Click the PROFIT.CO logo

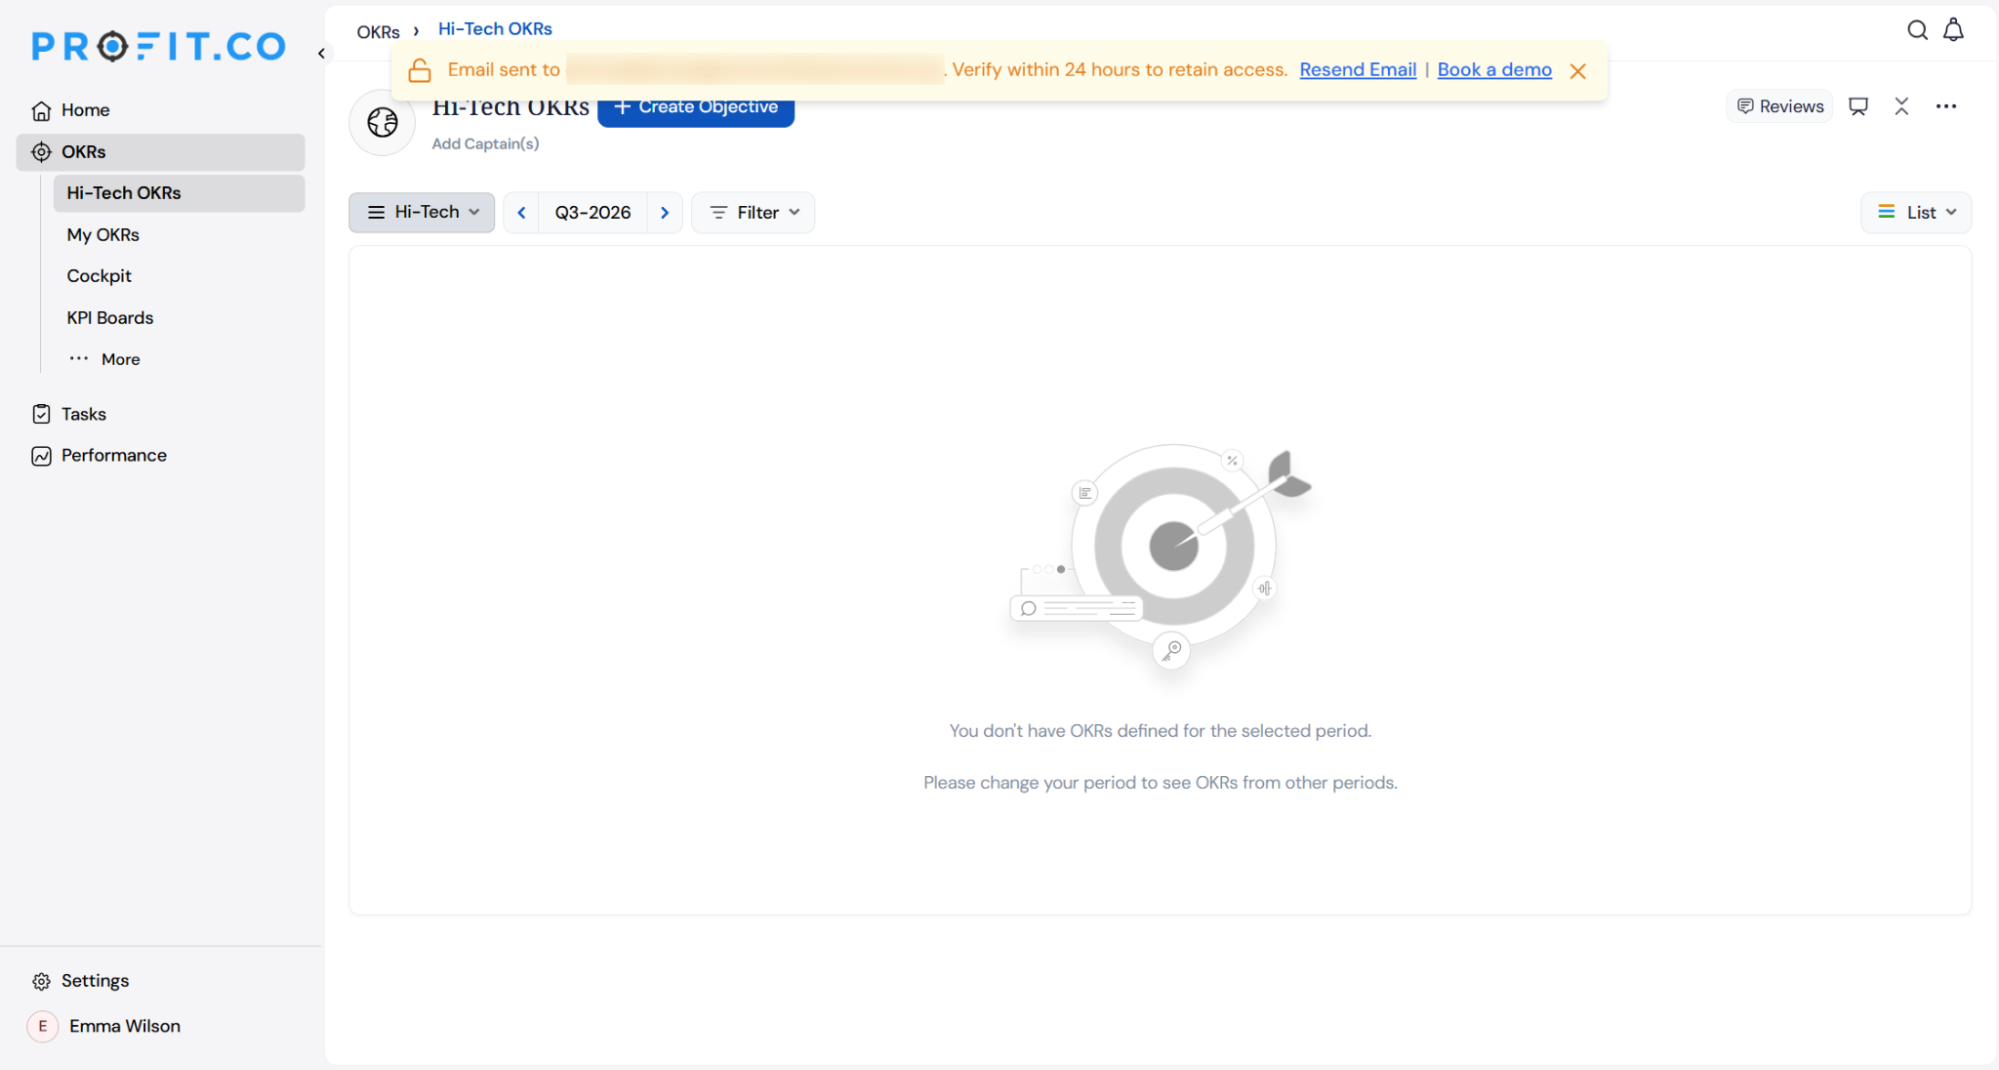158,46
